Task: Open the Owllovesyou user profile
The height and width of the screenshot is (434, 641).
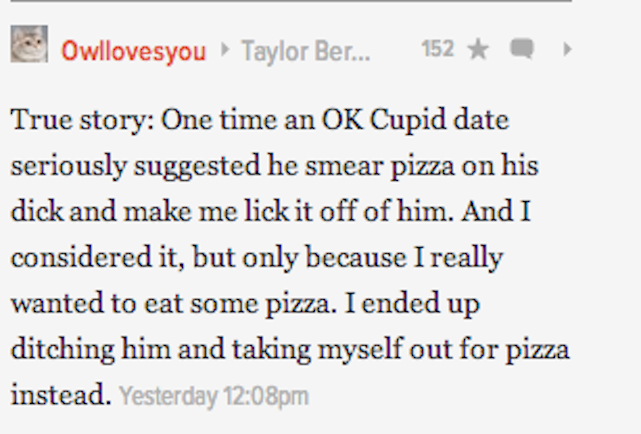Action: coord(133,50)
